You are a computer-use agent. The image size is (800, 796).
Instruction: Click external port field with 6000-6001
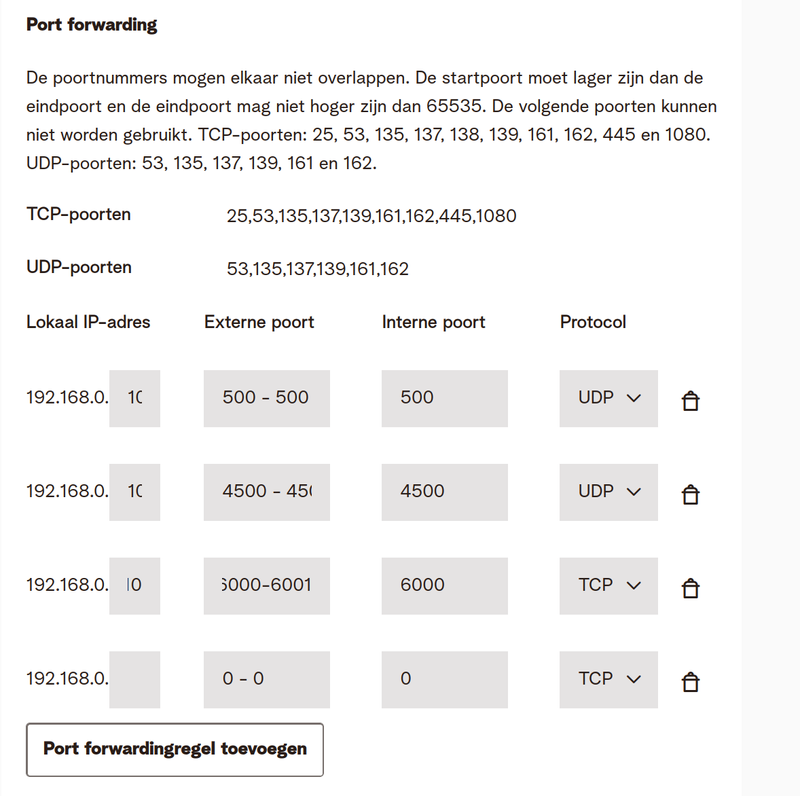pos(266,585)
